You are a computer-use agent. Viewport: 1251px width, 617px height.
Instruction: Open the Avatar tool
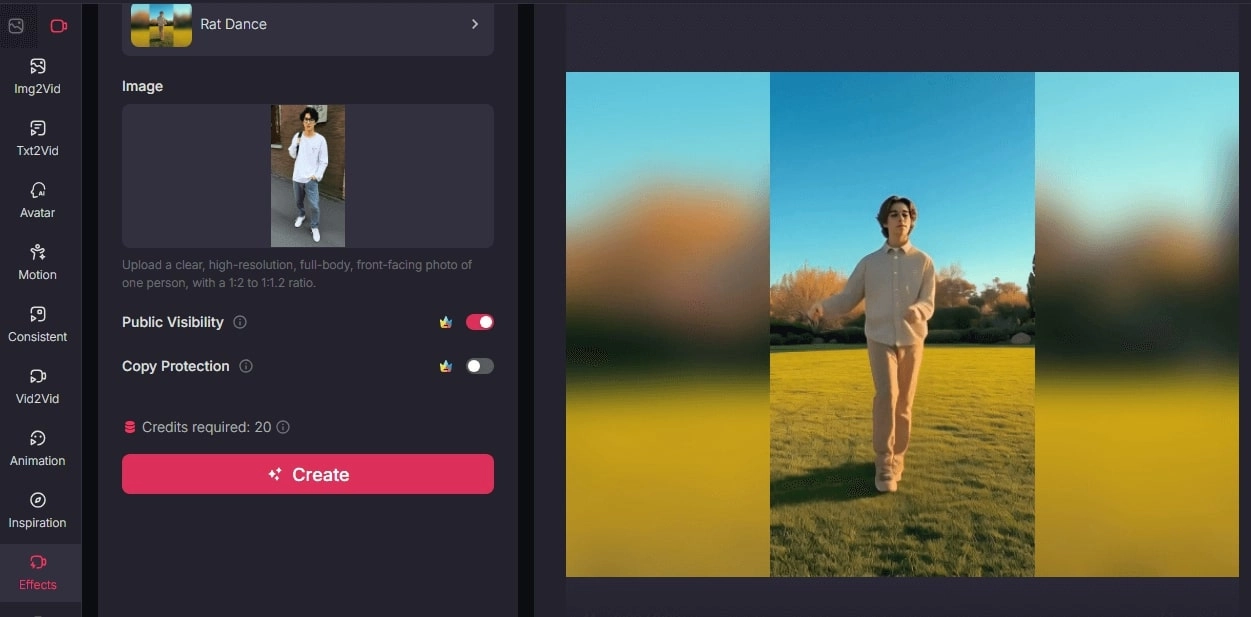point(38,200)
